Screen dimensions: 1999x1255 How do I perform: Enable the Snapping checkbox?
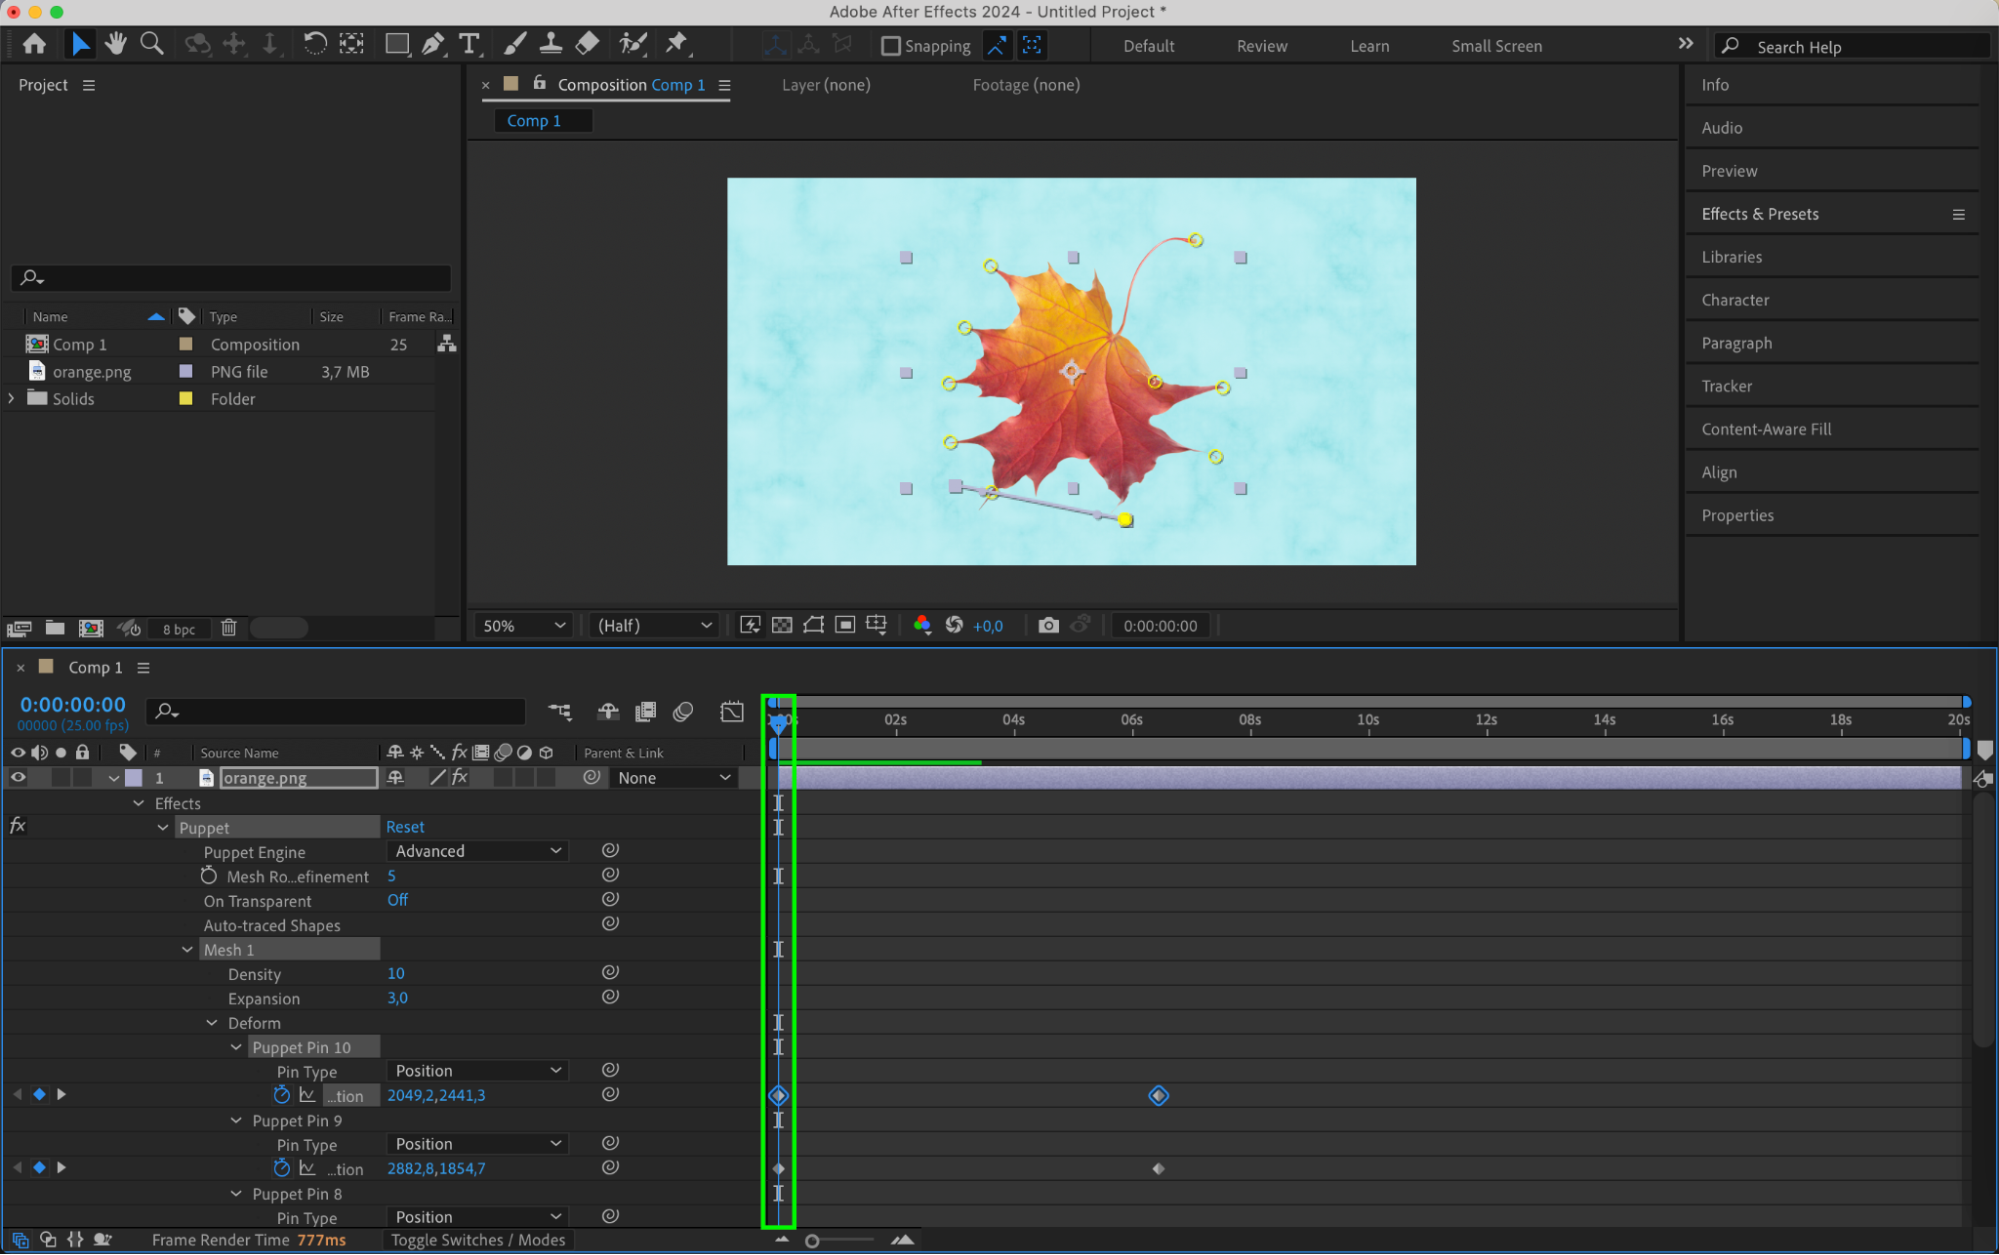890,46
